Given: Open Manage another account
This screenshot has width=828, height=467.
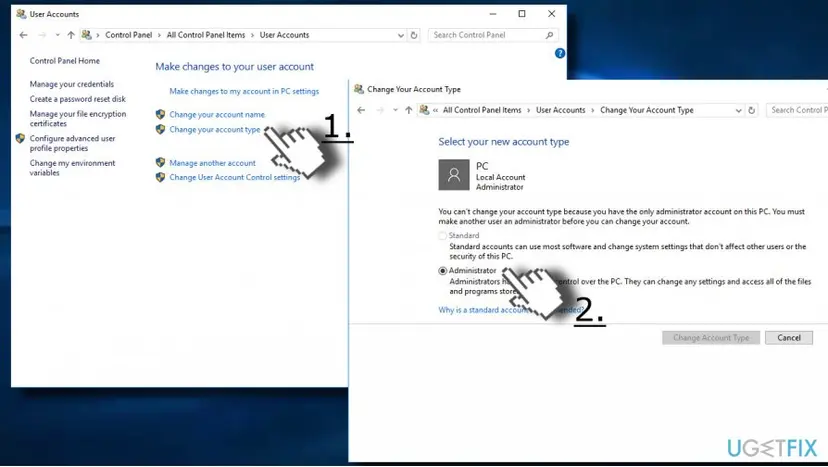Looking at the screenshot, I should pyautogui.click(x=212, y=163).
